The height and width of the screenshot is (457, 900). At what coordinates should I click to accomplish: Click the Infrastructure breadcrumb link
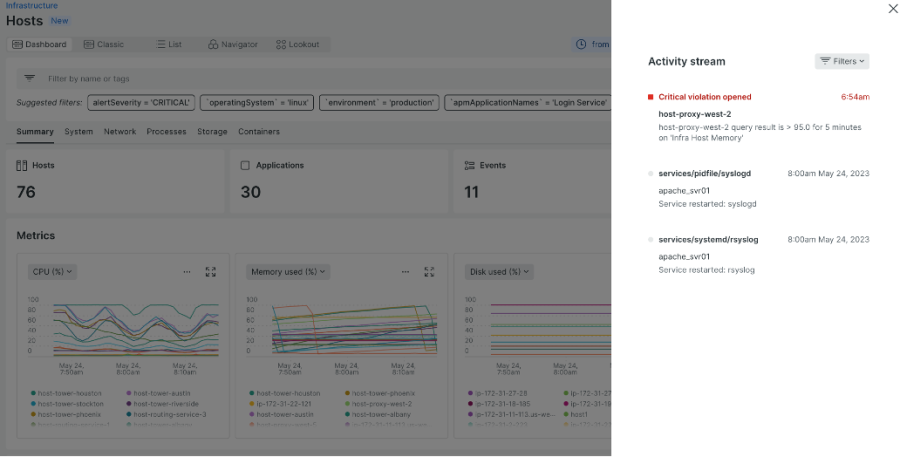31,6
